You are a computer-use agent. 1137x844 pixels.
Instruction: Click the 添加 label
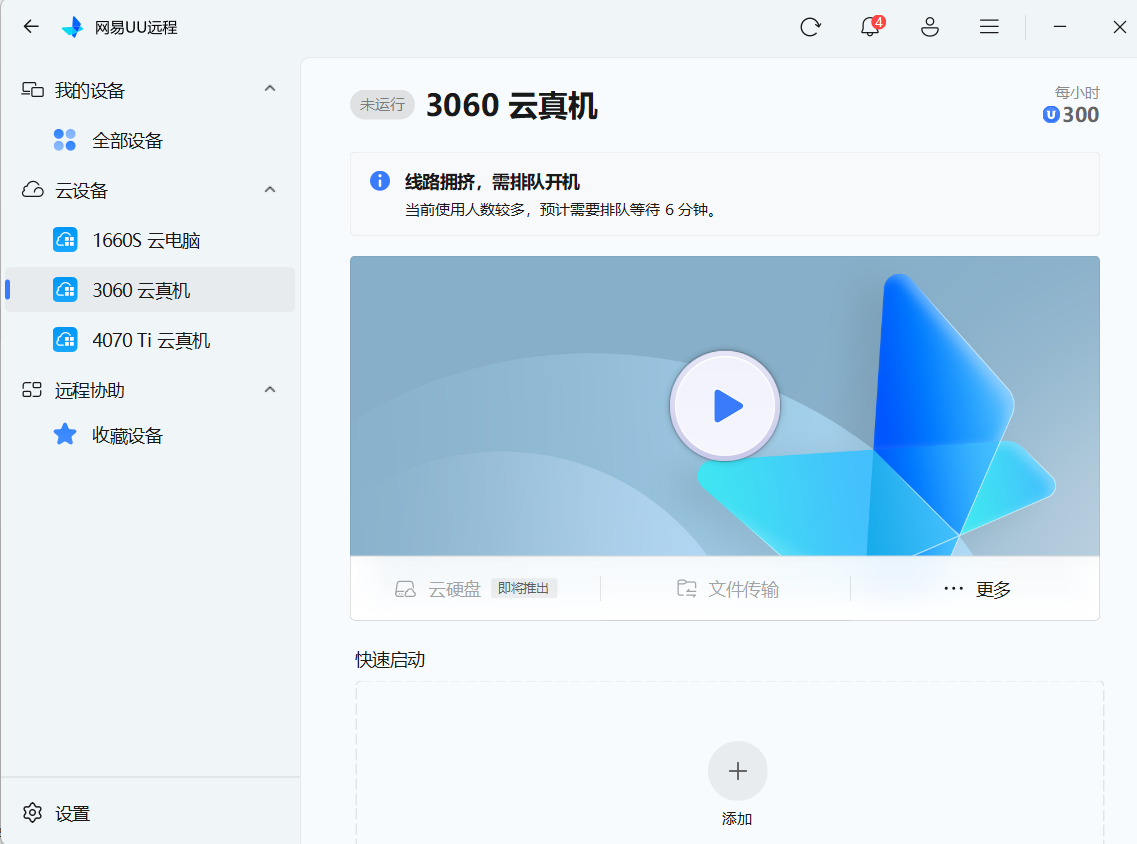point(737,819)
